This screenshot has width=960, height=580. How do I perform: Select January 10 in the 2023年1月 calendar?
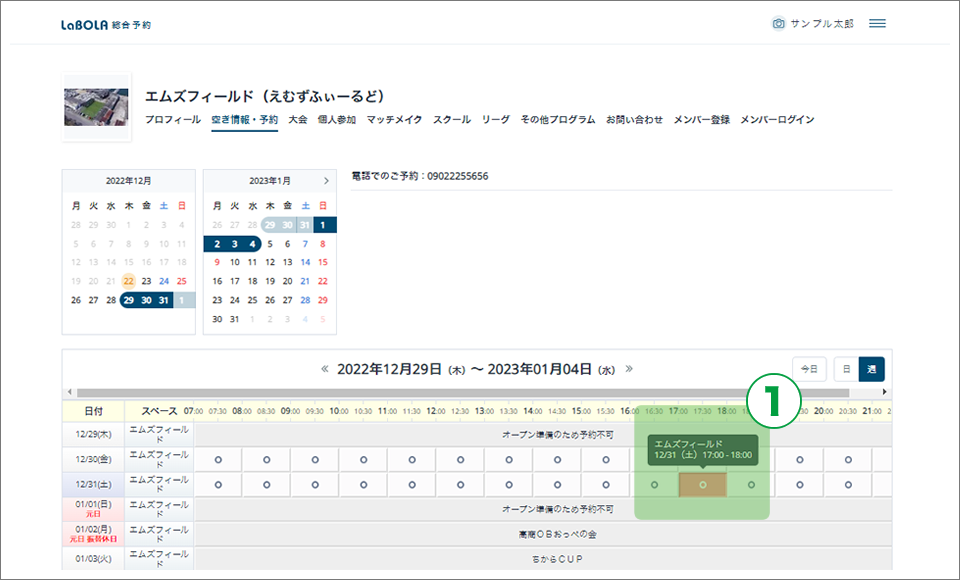[x=235, y=262]
